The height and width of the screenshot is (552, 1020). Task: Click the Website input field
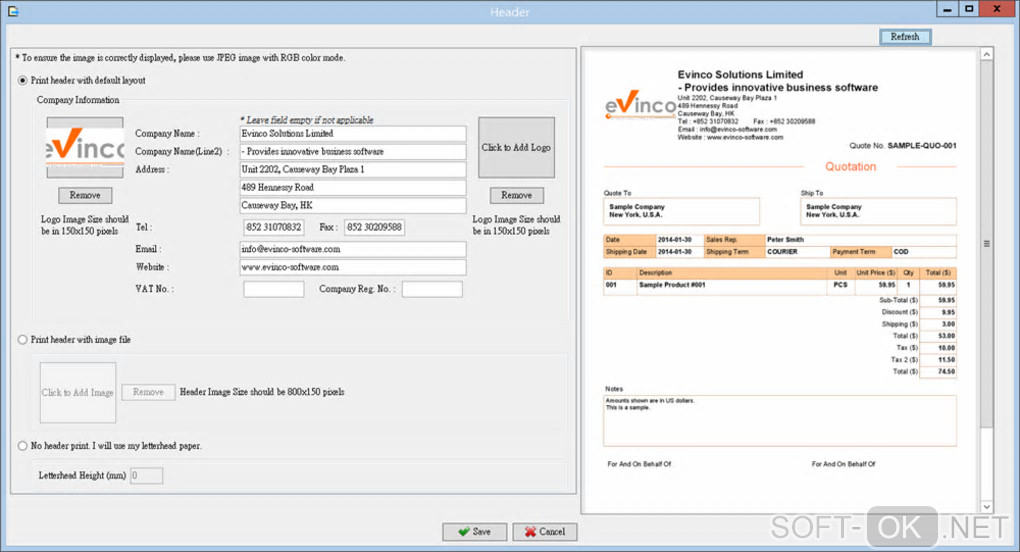coord(353,267)
